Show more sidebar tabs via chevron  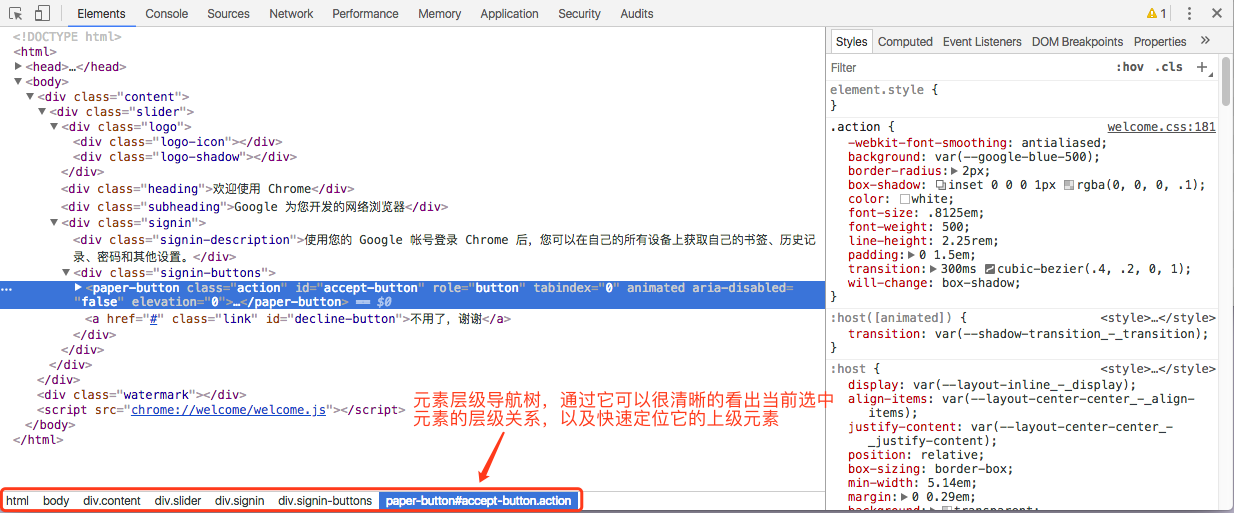1205,41
